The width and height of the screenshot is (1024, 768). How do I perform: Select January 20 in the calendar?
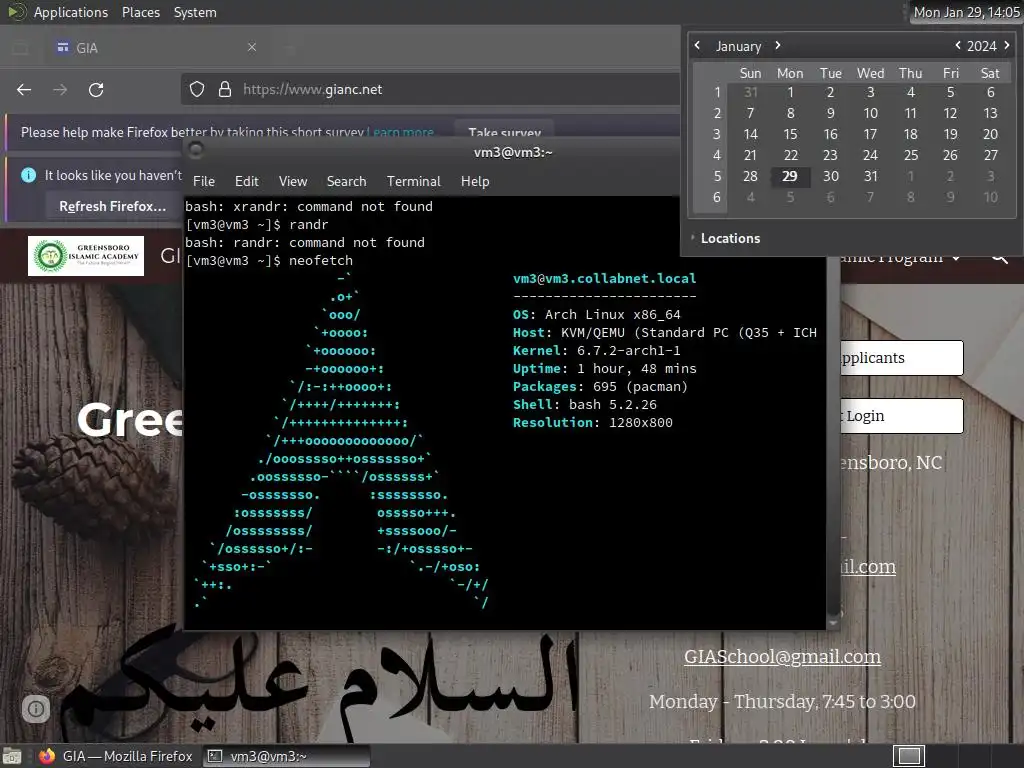tap(990, 134)
